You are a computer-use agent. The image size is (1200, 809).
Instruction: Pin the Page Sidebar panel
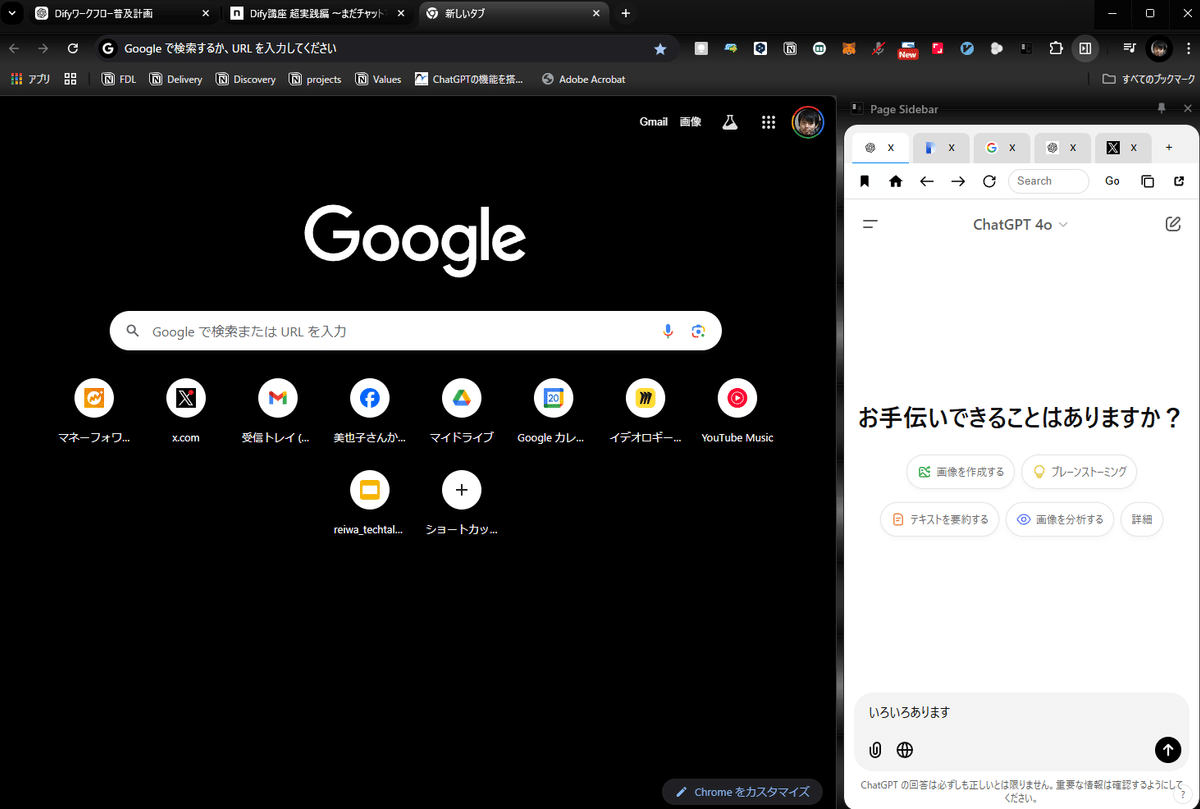(1160, 108)
